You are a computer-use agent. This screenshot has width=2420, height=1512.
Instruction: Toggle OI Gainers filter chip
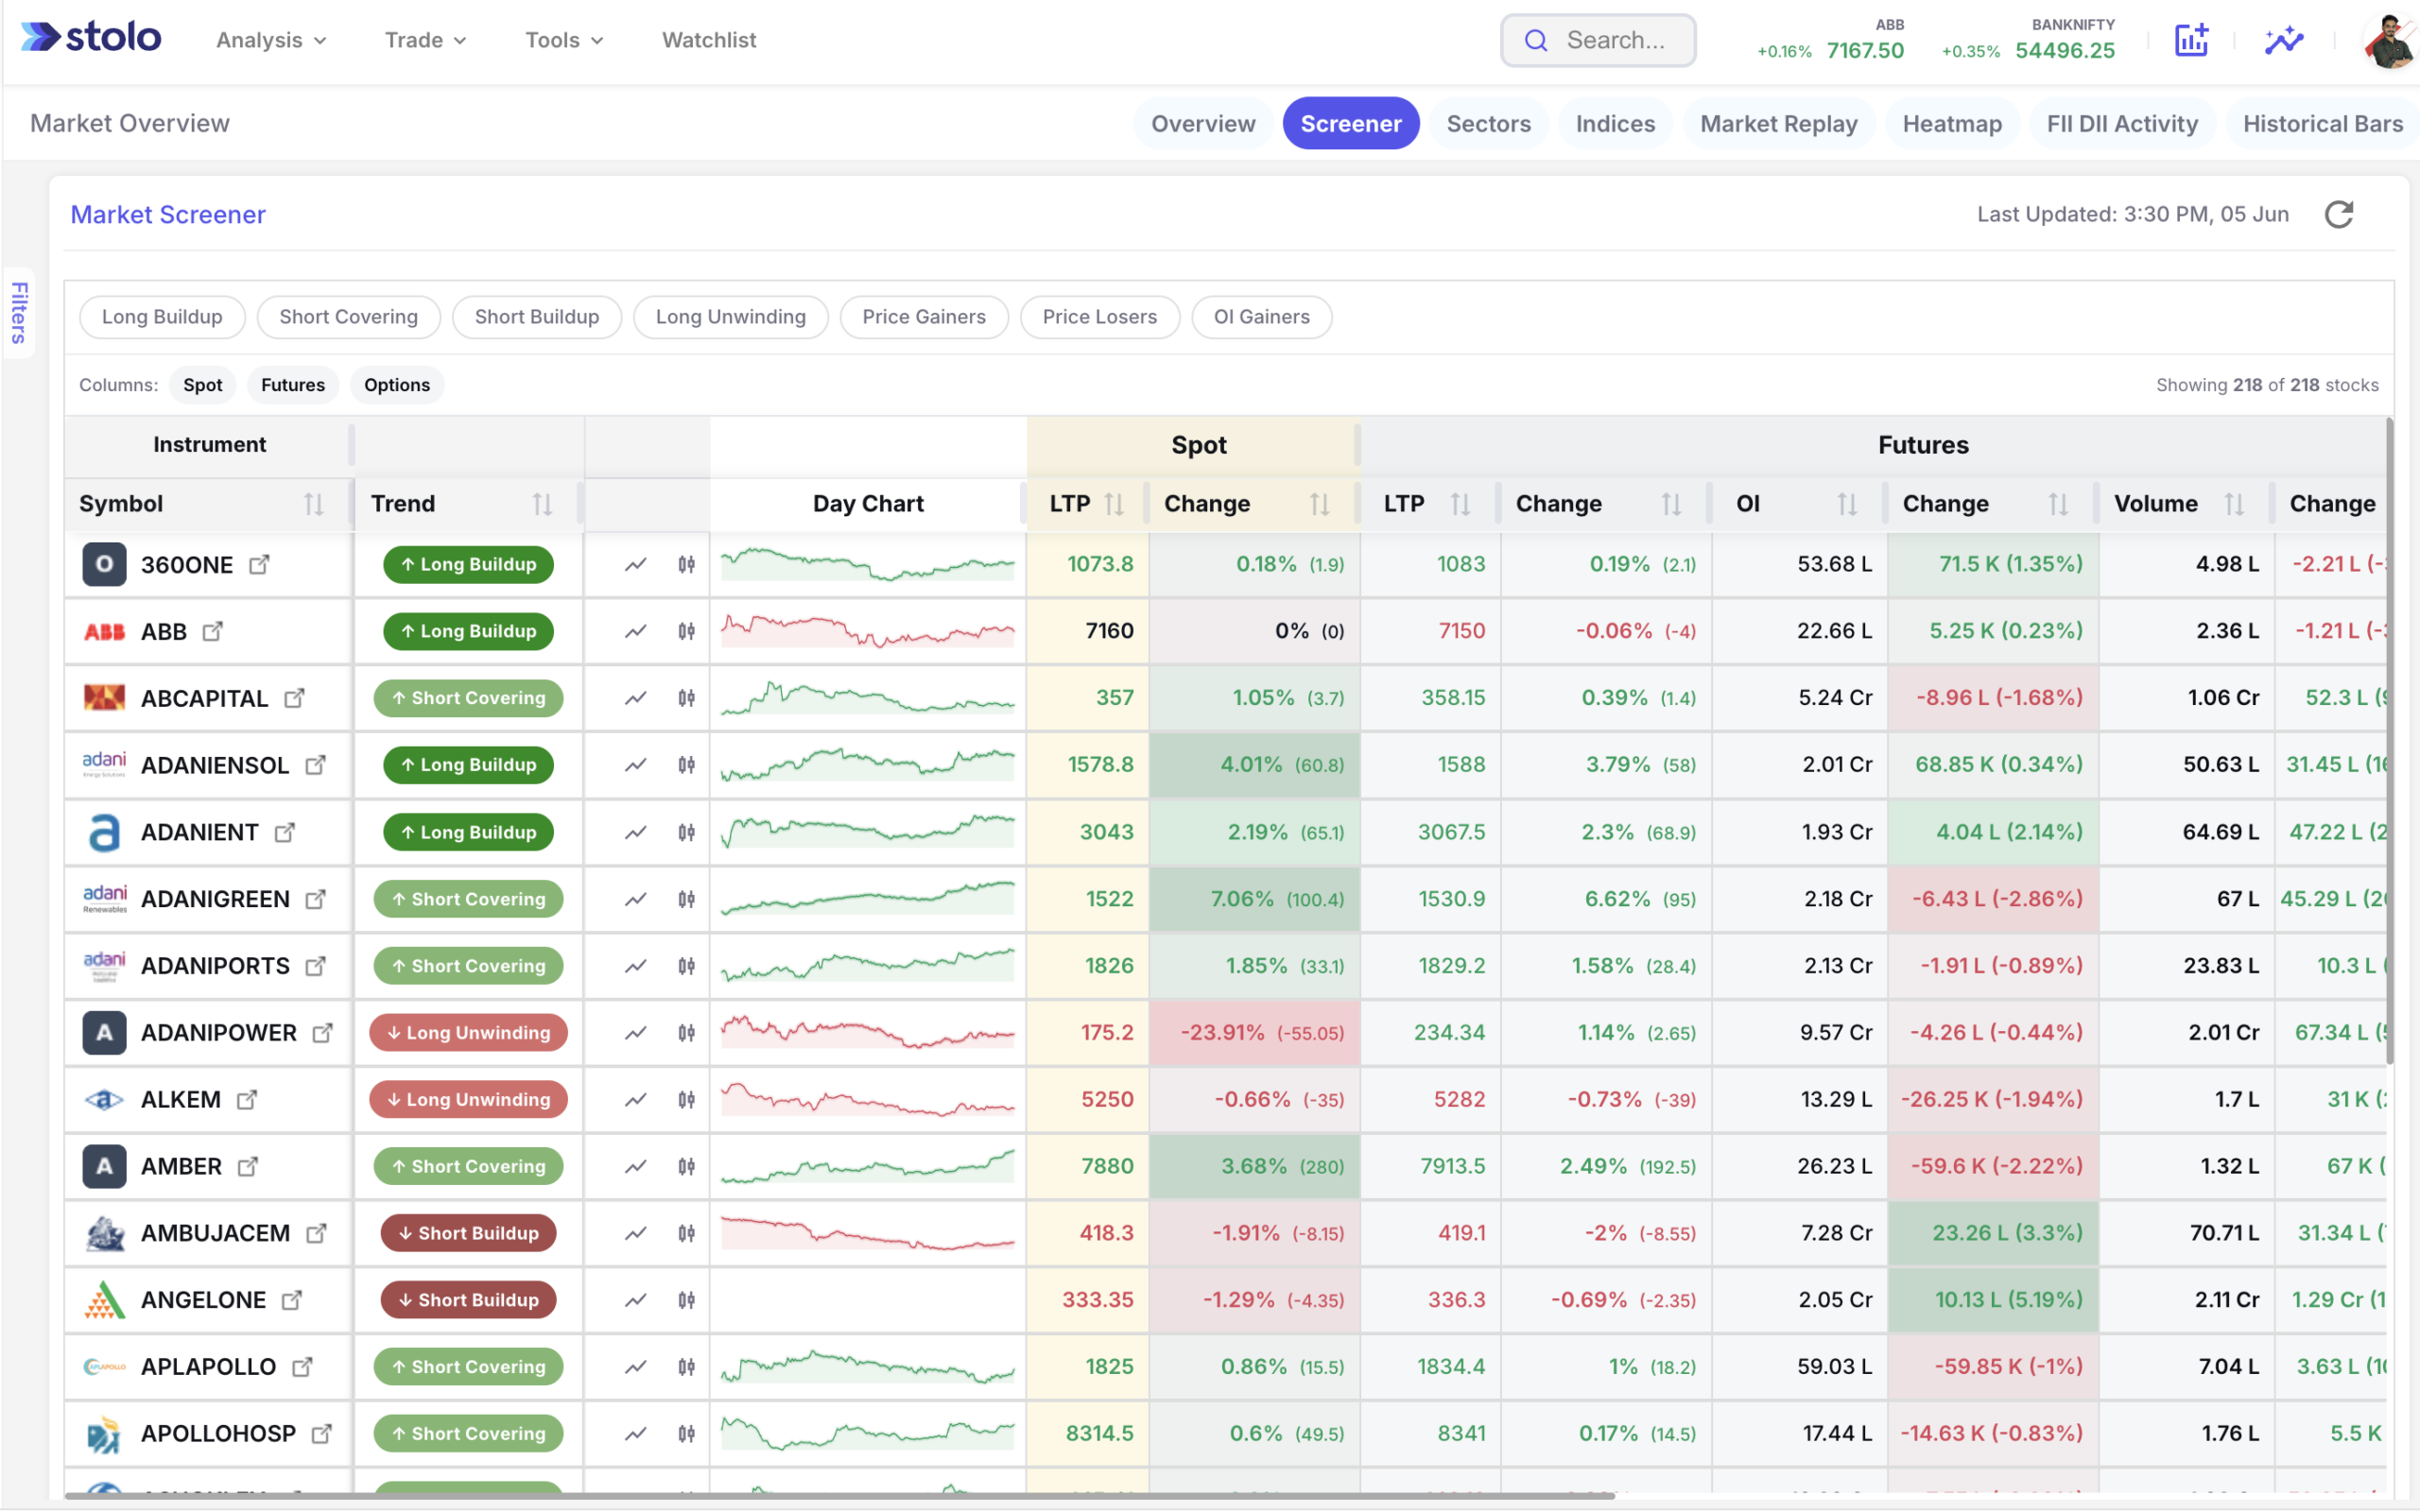tap(1261, 317)
